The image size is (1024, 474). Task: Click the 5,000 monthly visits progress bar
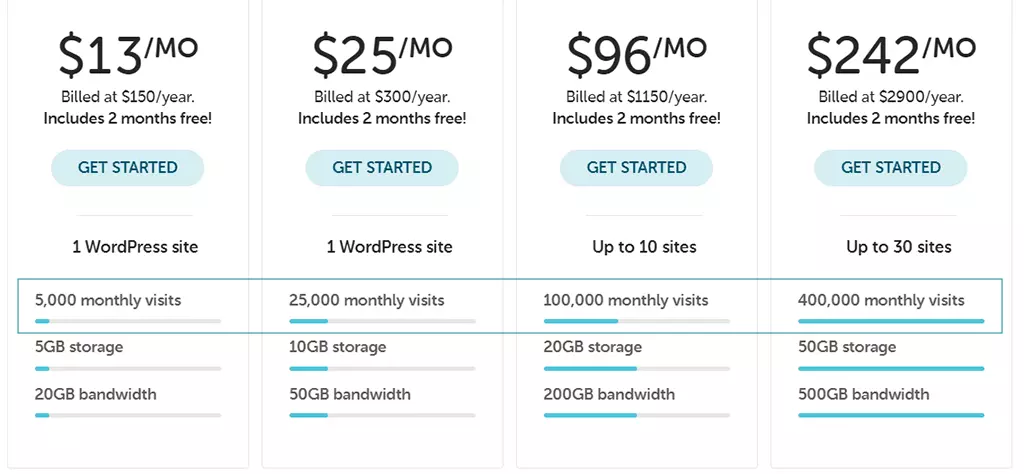[x=128, y=321]
